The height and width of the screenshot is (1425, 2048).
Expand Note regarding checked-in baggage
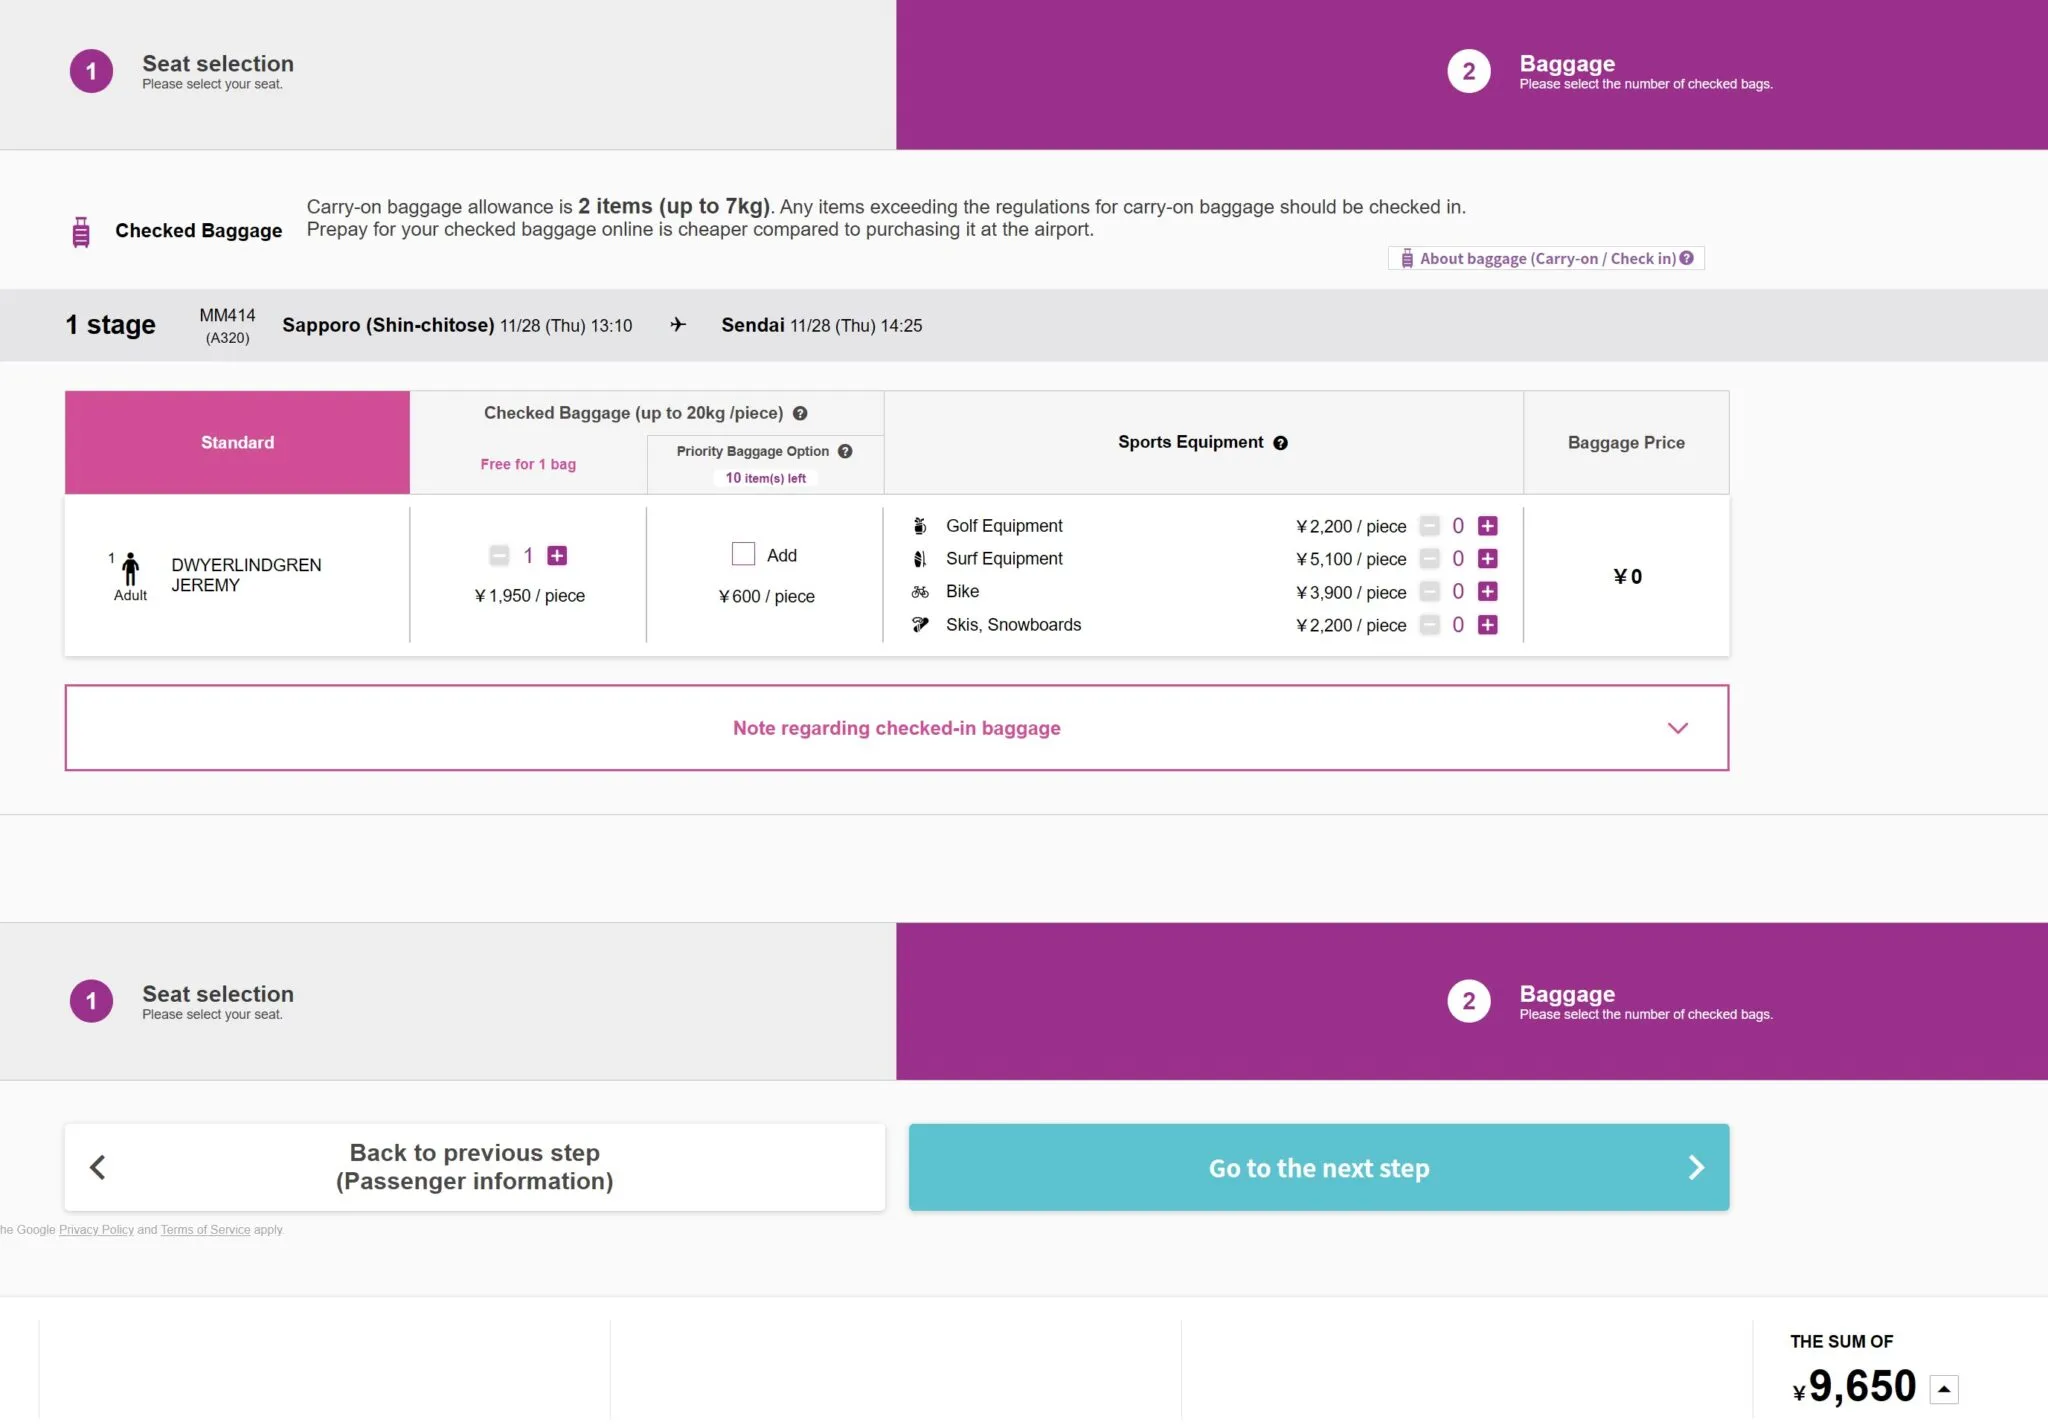[896, 728]
